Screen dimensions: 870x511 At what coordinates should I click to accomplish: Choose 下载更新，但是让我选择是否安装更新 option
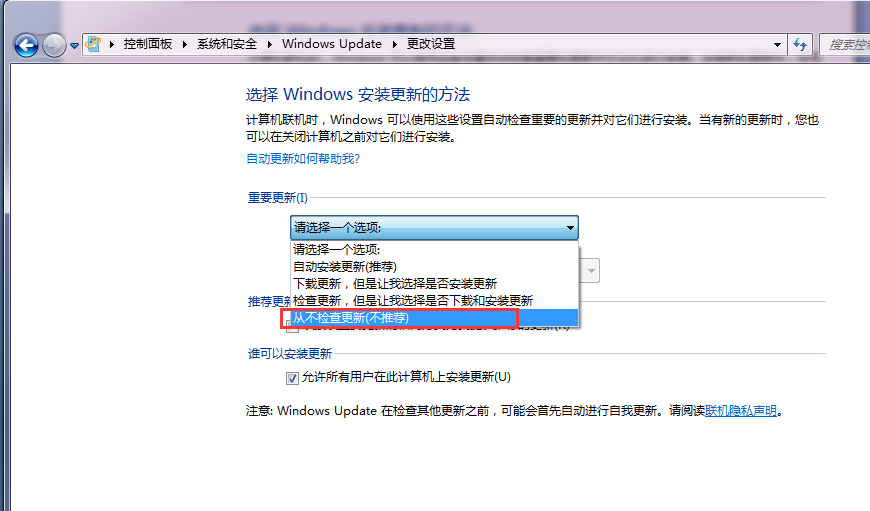434,284
